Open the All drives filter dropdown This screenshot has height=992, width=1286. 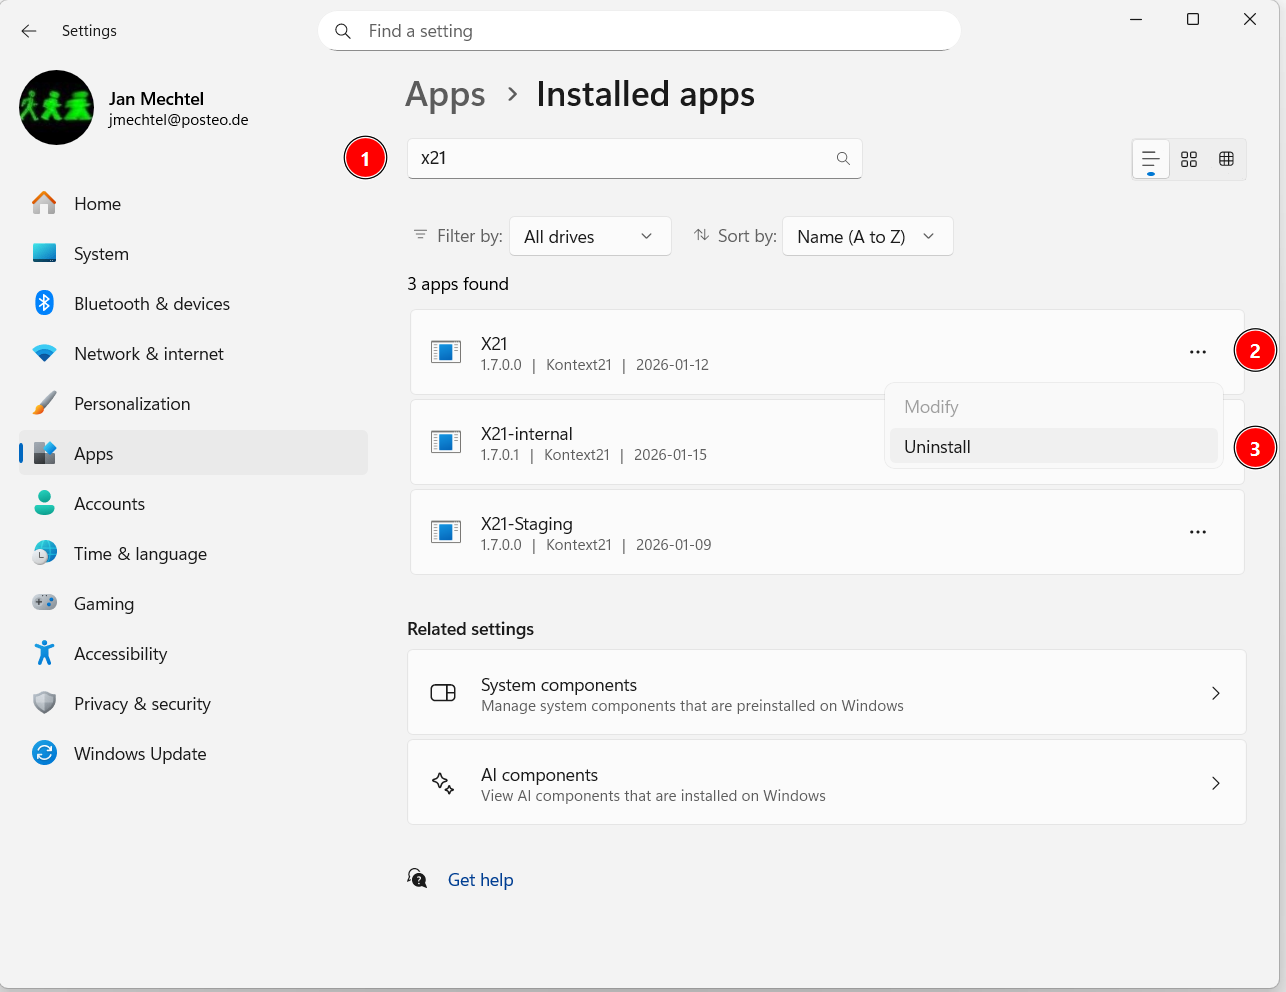[x=589, y=237]
